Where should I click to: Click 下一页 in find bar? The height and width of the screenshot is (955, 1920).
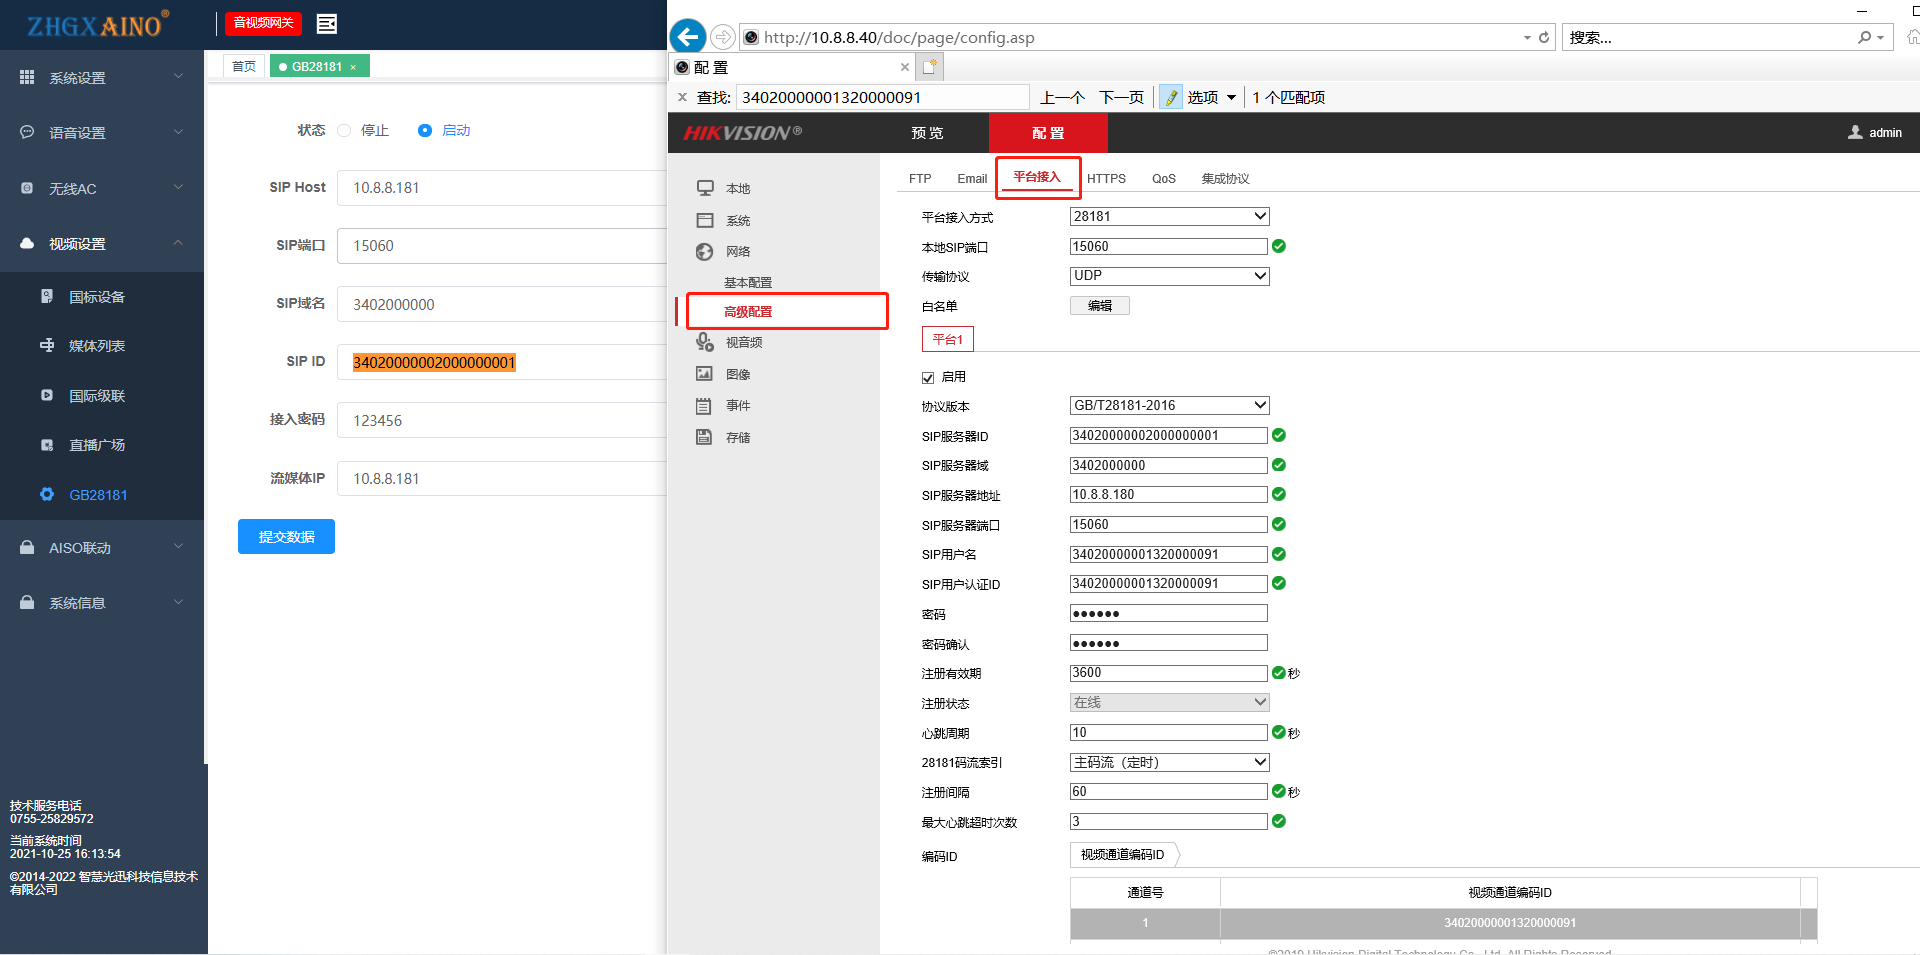1121,97
